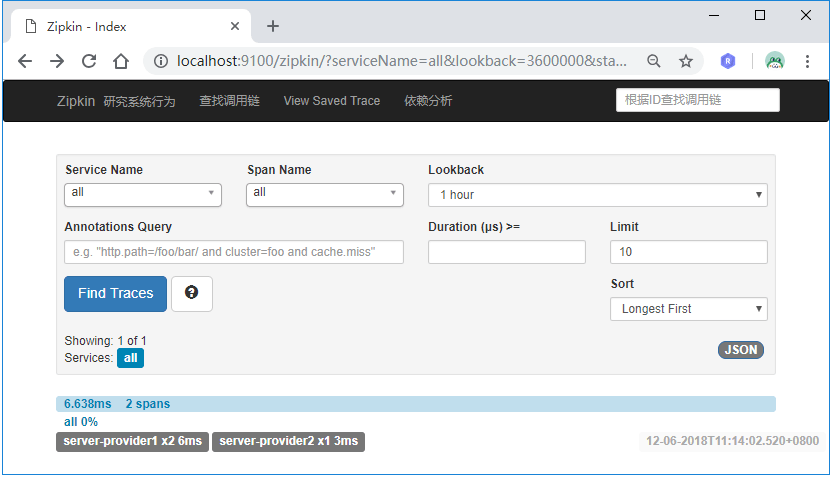Click the question mark help button
This screenshot has width=837, height=482.
click(x=192, y=293)
